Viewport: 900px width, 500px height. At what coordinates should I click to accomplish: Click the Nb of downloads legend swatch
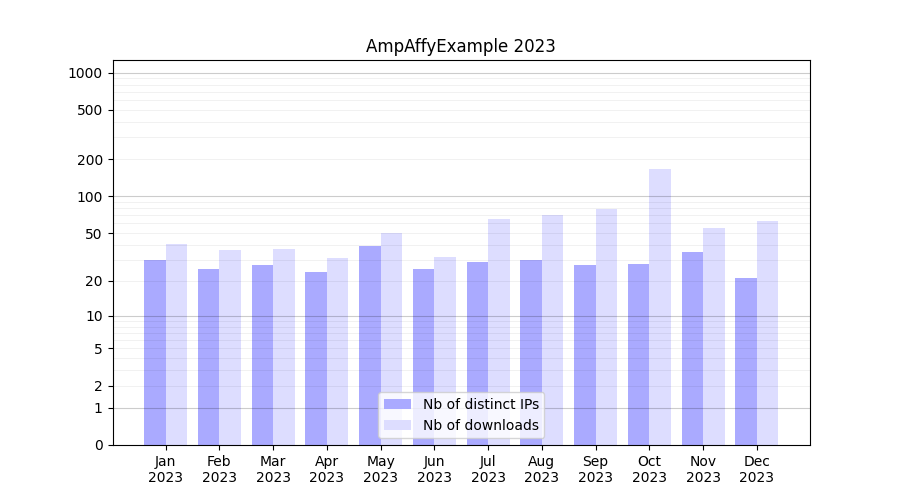click(x=397, y=425)
